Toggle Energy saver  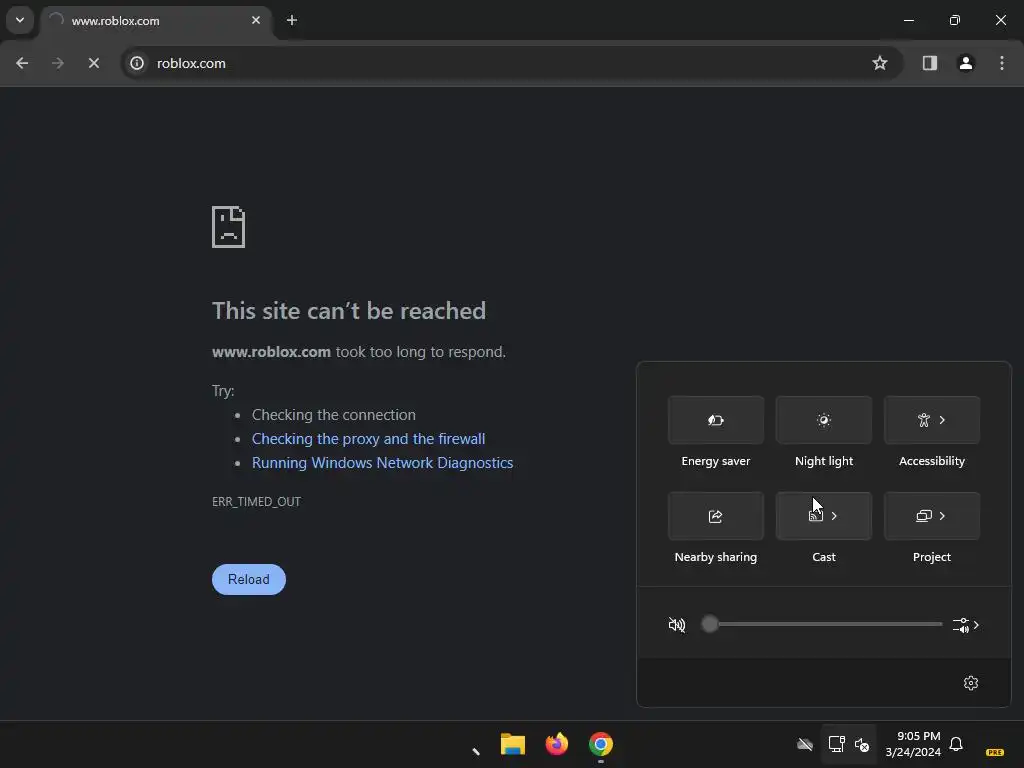716,420
